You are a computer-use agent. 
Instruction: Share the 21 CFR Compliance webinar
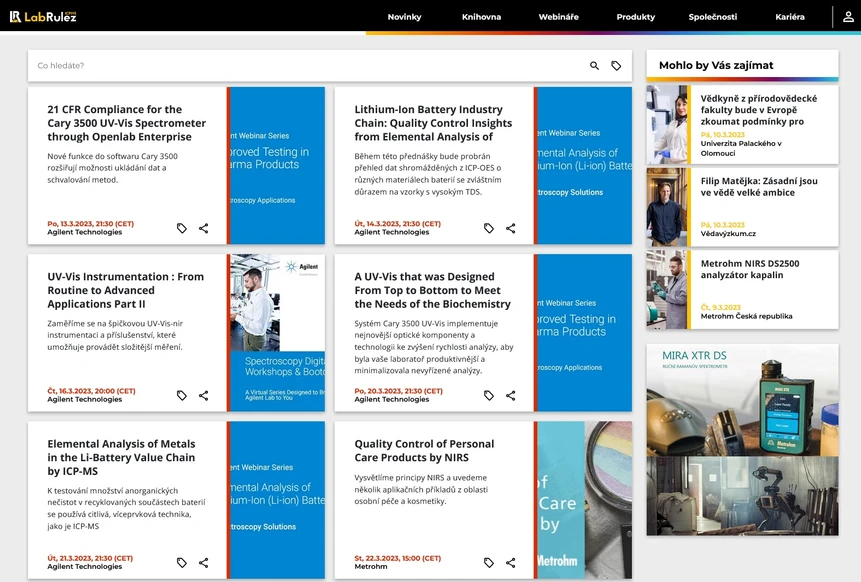click(x=204, y=228)
